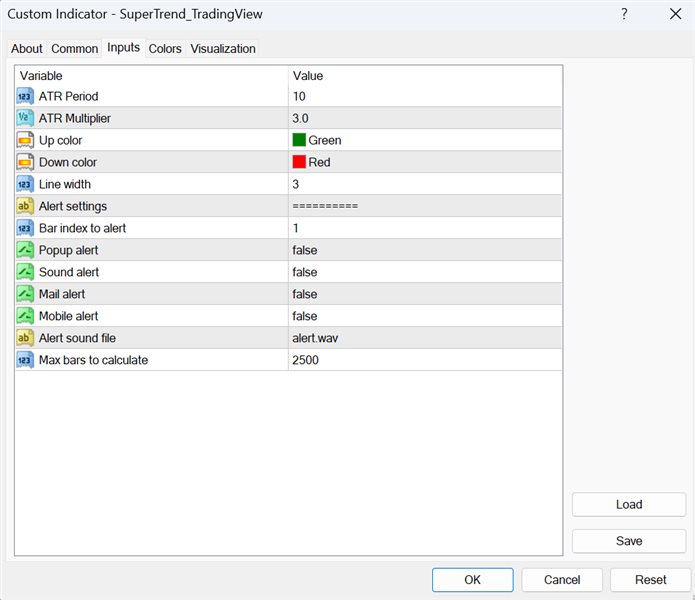Click the Cancel button

[x=562, y=580]
